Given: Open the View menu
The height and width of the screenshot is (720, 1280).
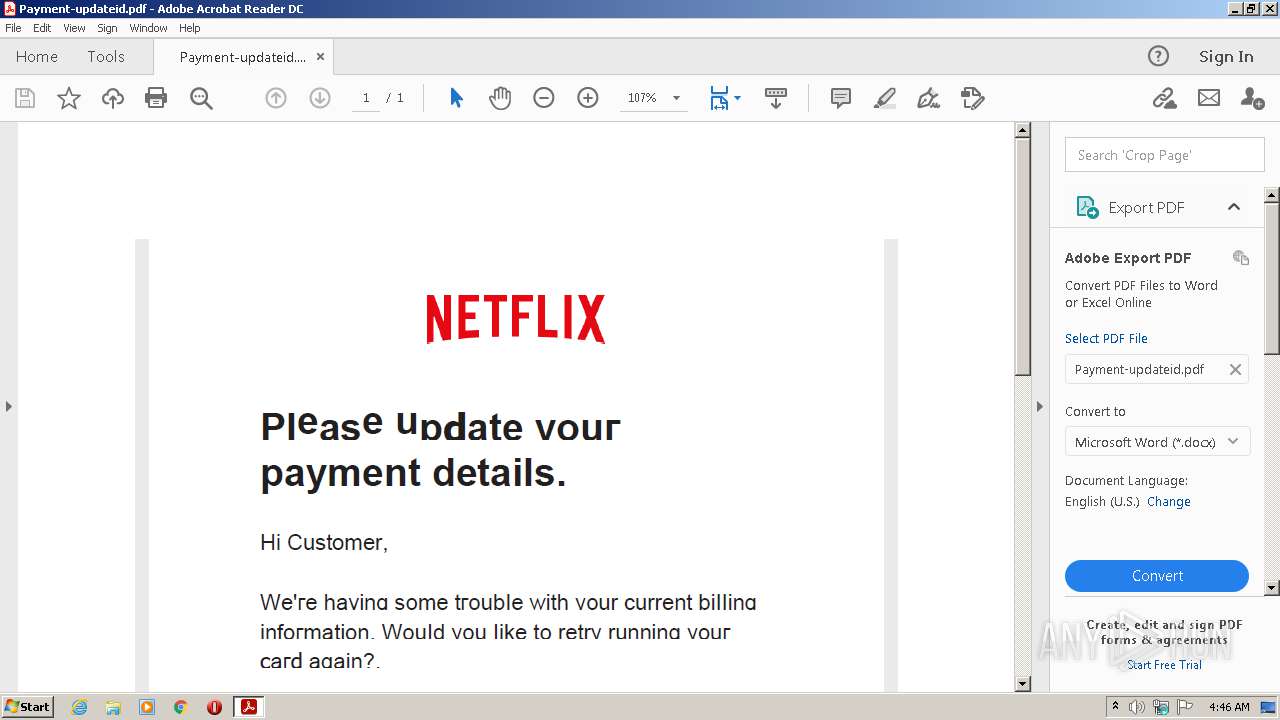Looking at the screenshot, I should pos(74,28).
